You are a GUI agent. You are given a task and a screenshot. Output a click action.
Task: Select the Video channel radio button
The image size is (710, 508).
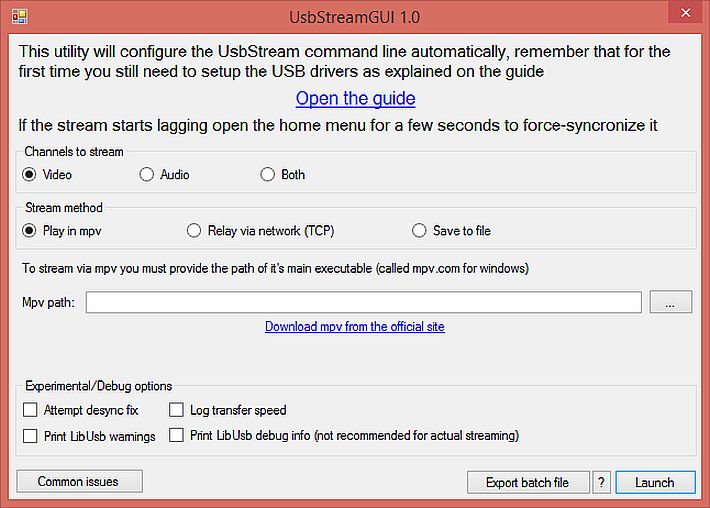(29, 174)
